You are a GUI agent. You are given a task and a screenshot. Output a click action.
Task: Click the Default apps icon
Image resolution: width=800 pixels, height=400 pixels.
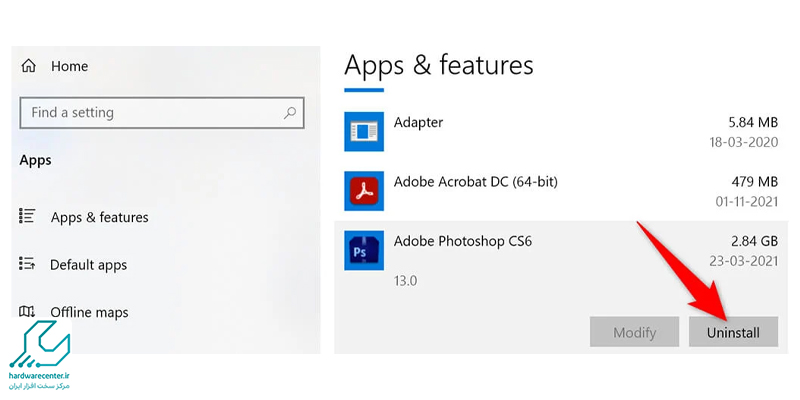pyautogui.click(x=27, y=263)
